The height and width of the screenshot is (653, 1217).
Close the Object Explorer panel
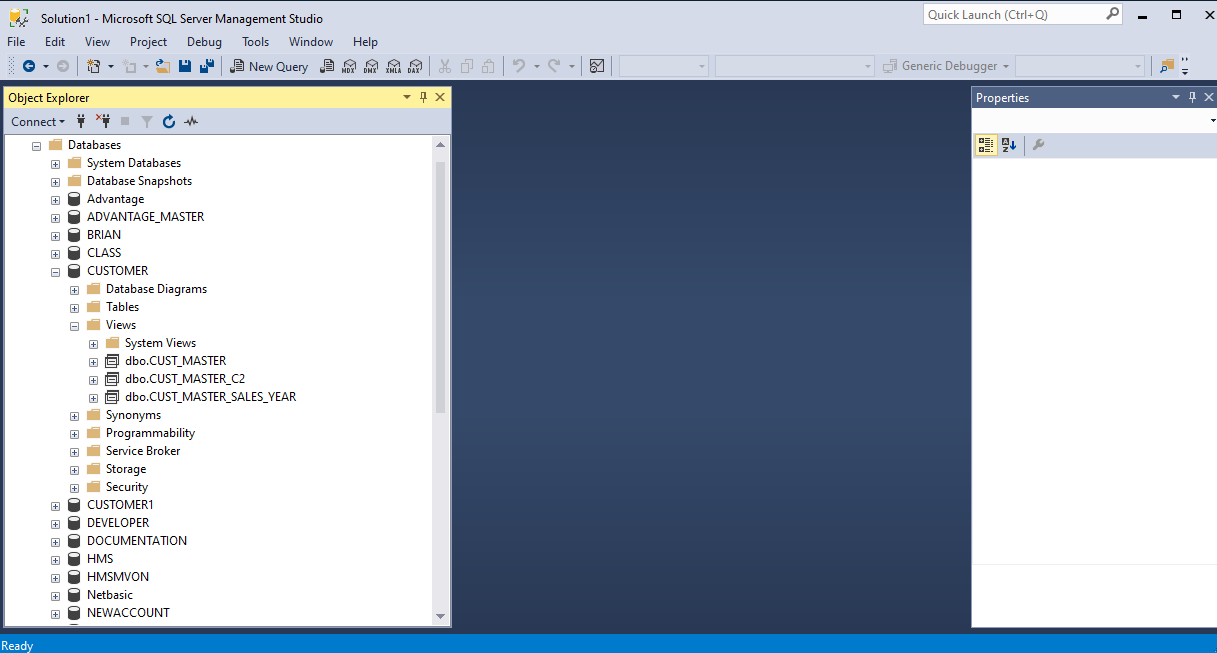440,97
